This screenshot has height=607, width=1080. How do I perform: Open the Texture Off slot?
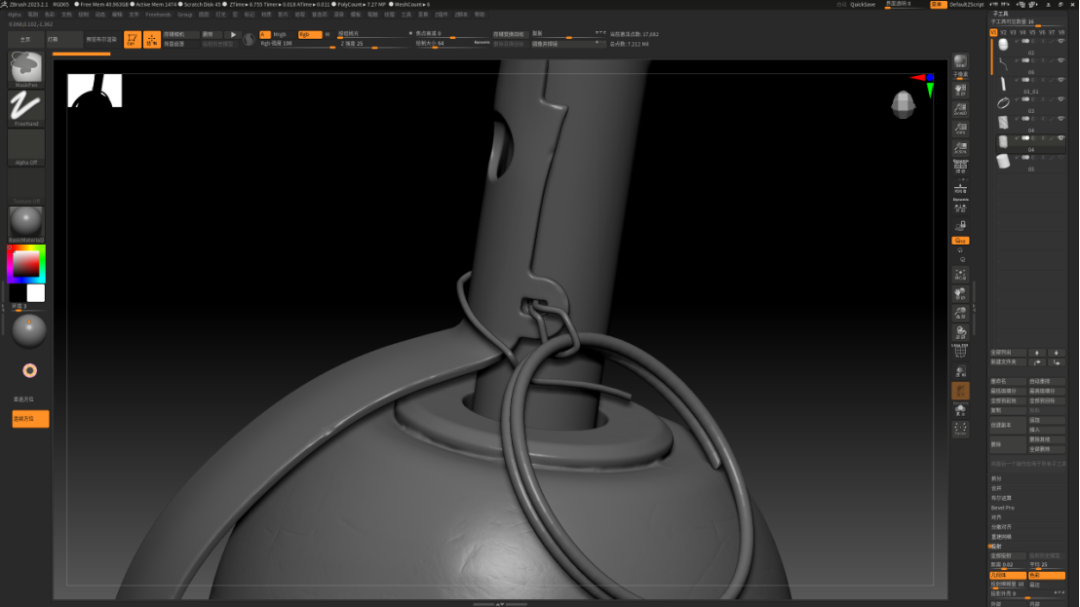(x=26, y=185)
